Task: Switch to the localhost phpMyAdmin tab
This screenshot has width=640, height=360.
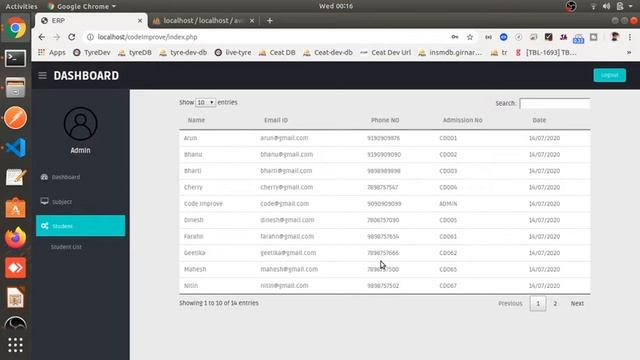Action: point(203,20)
